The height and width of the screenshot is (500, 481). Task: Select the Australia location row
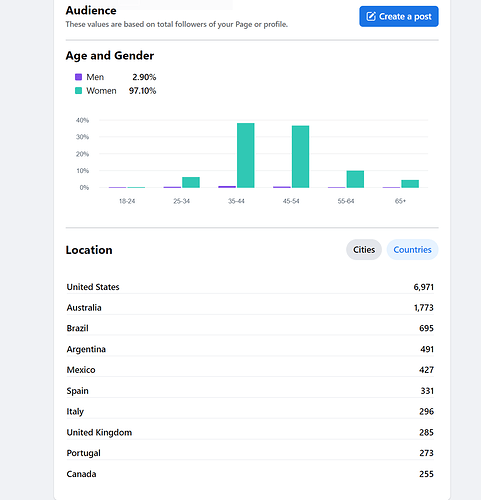[250, 308]
